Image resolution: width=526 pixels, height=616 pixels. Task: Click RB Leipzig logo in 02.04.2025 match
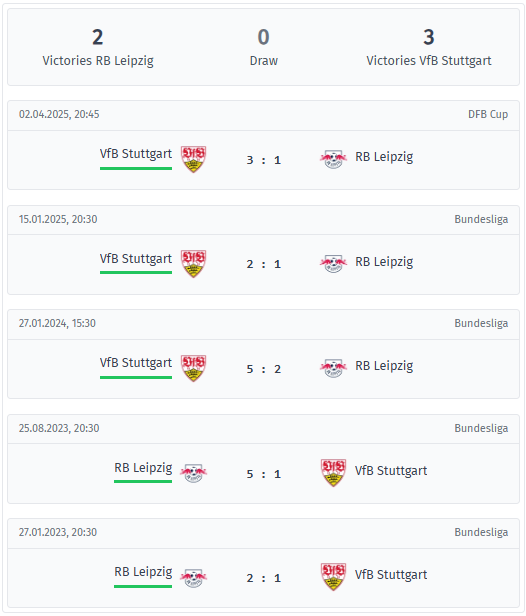click(333, 159)
